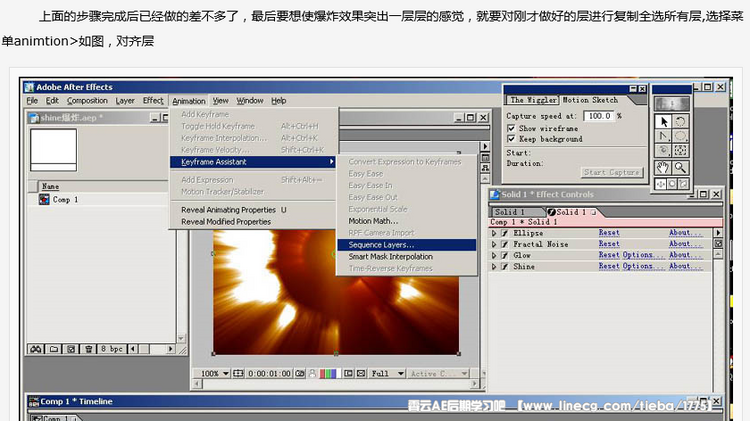Open the Layer menu
This screenshot has height=421, width=750.
[125, 100]
